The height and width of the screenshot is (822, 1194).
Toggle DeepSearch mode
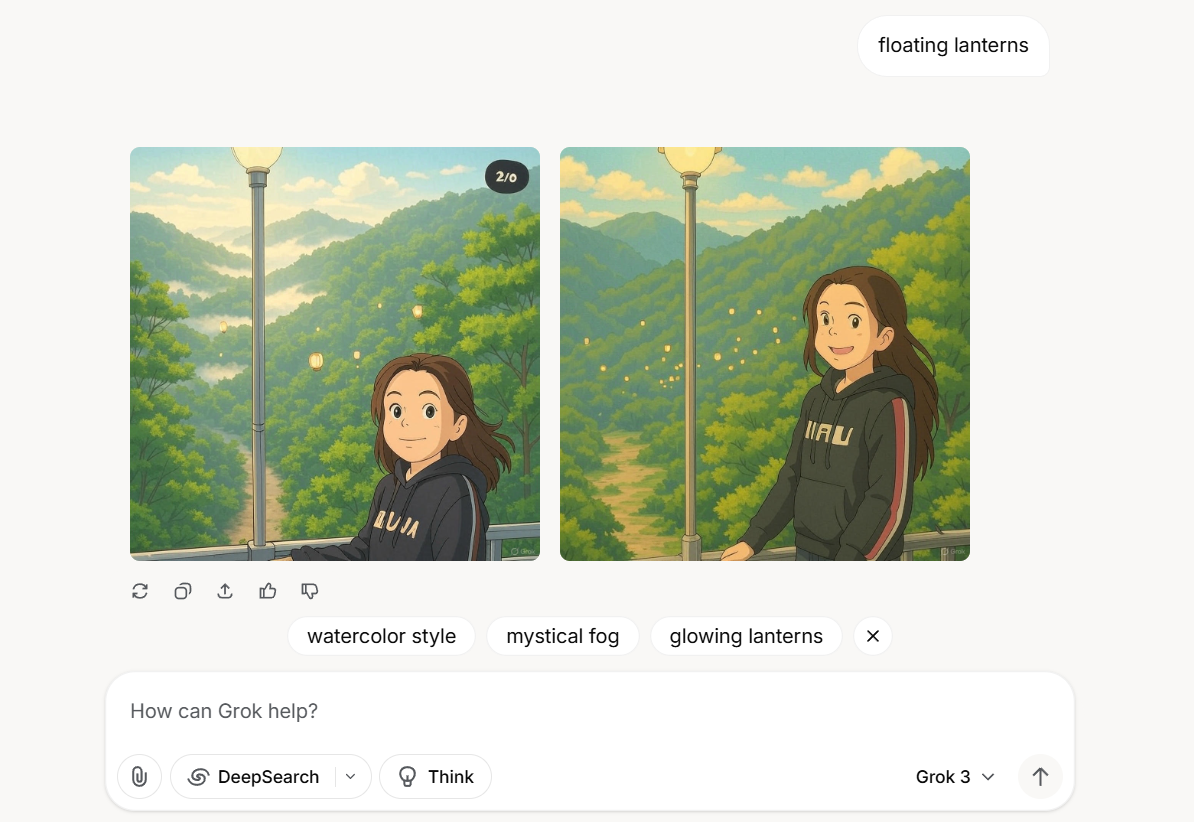[x=254, y=776]
